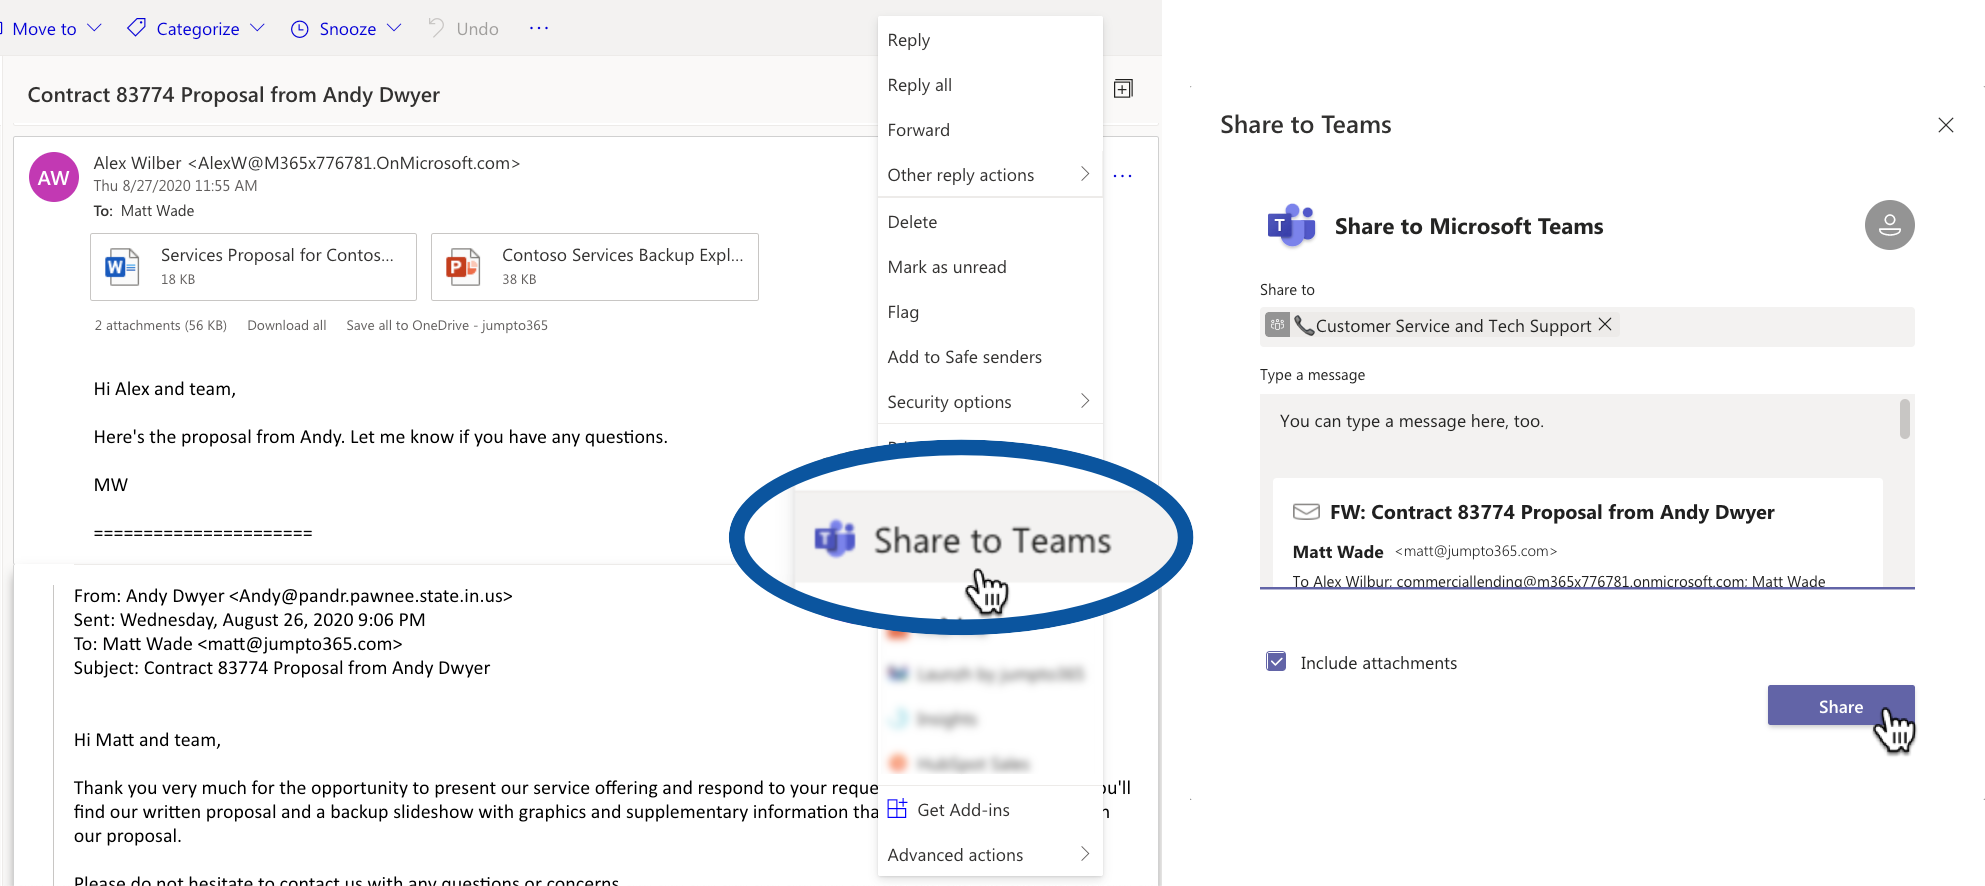The image size is (1985, 886).
Task: Open the message more actions ellipsis
Action: [1123, 176]
